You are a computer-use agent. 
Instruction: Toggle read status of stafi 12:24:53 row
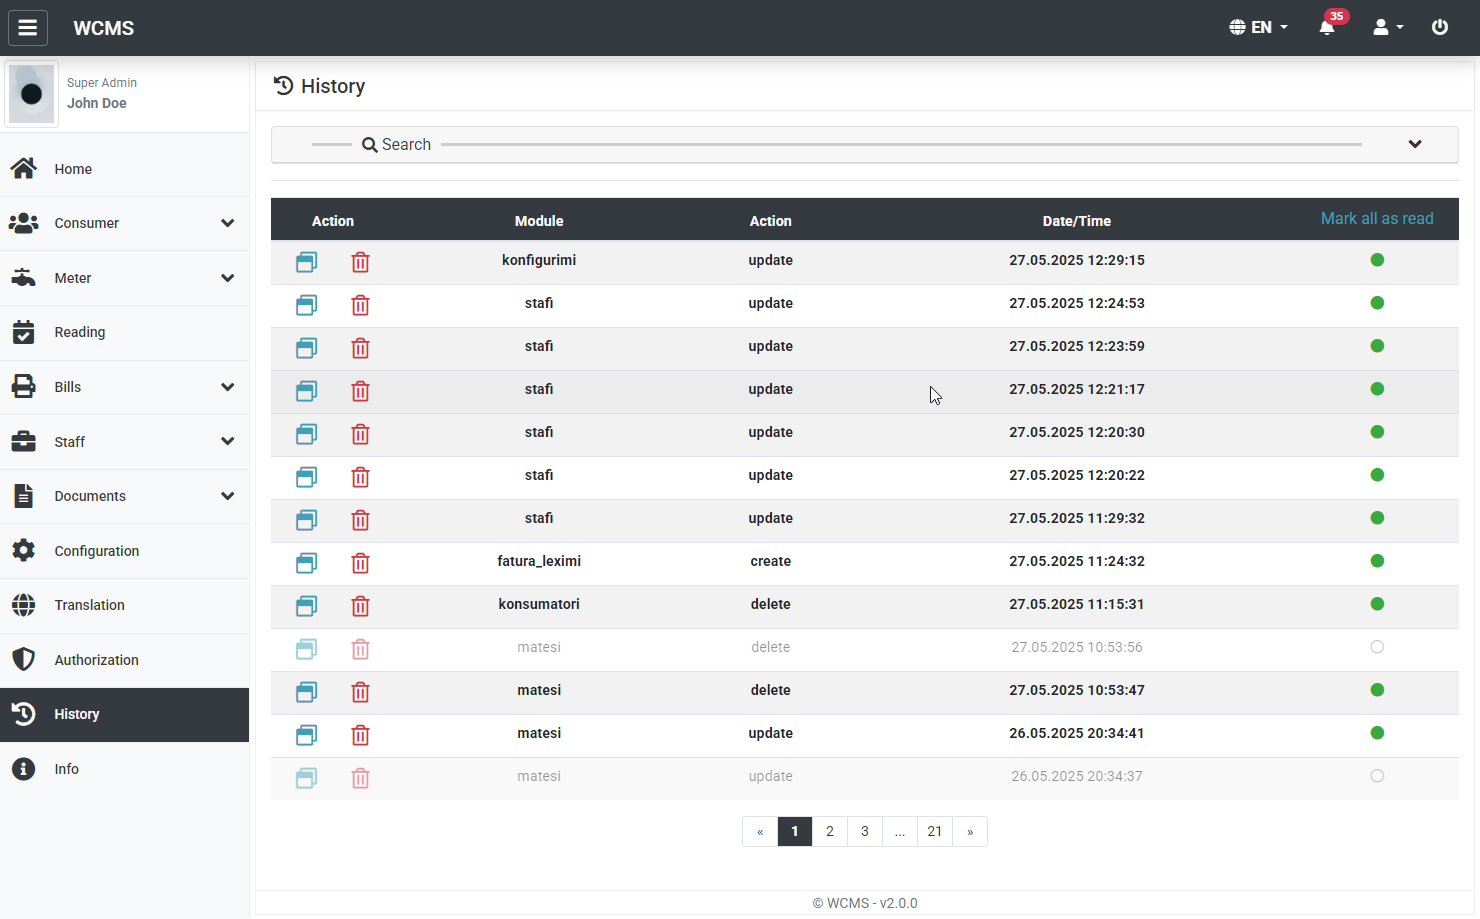pyautogui.click(x=1377, y=303)
